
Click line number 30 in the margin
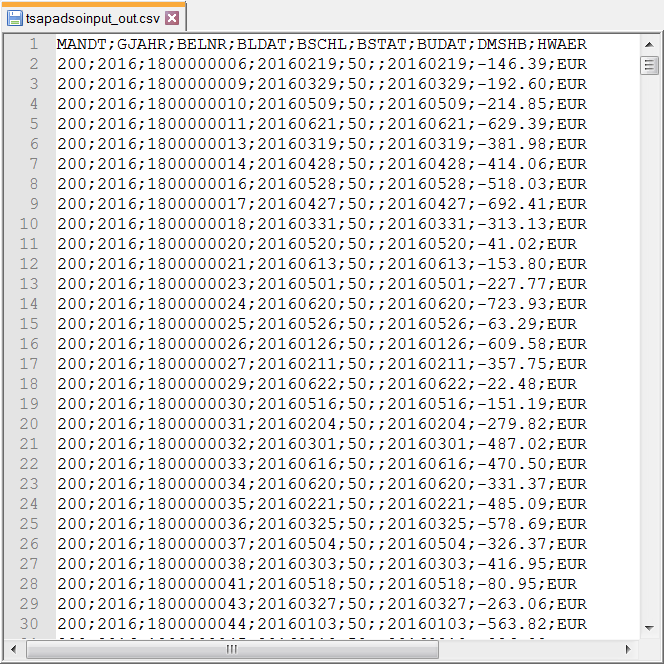[x=29, y=624]
